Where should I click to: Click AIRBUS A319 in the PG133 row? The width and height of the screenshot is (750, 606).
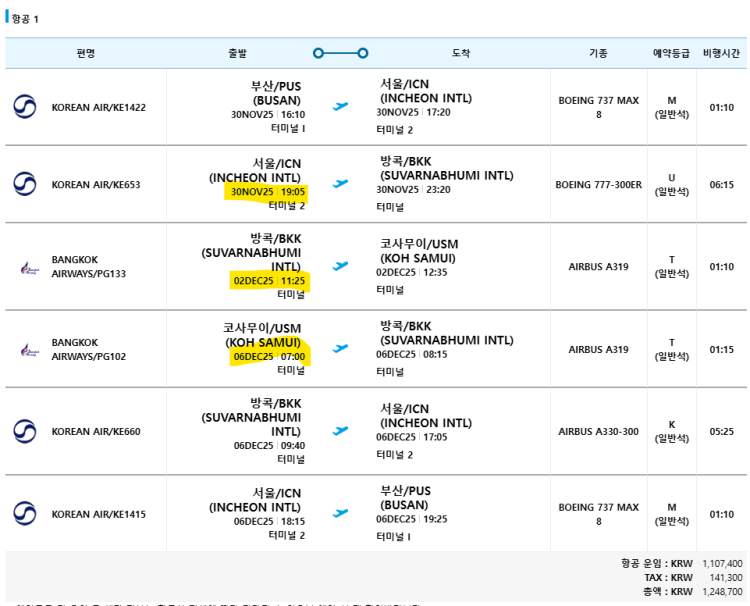click(x=598, y=267)
